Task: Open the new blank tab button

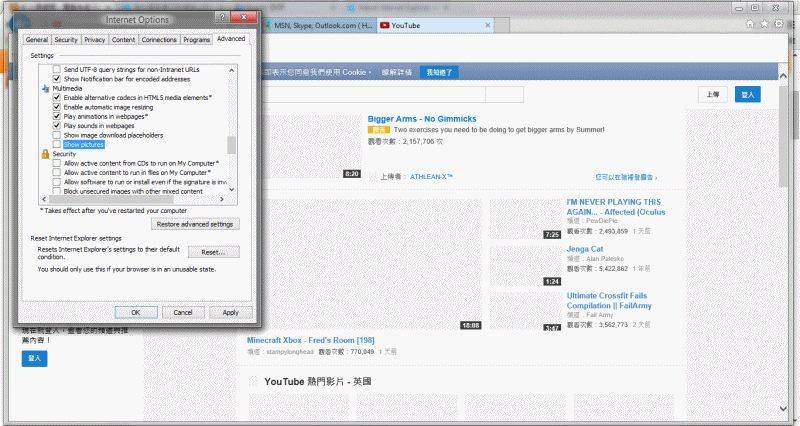Action: tap(502, 26)
